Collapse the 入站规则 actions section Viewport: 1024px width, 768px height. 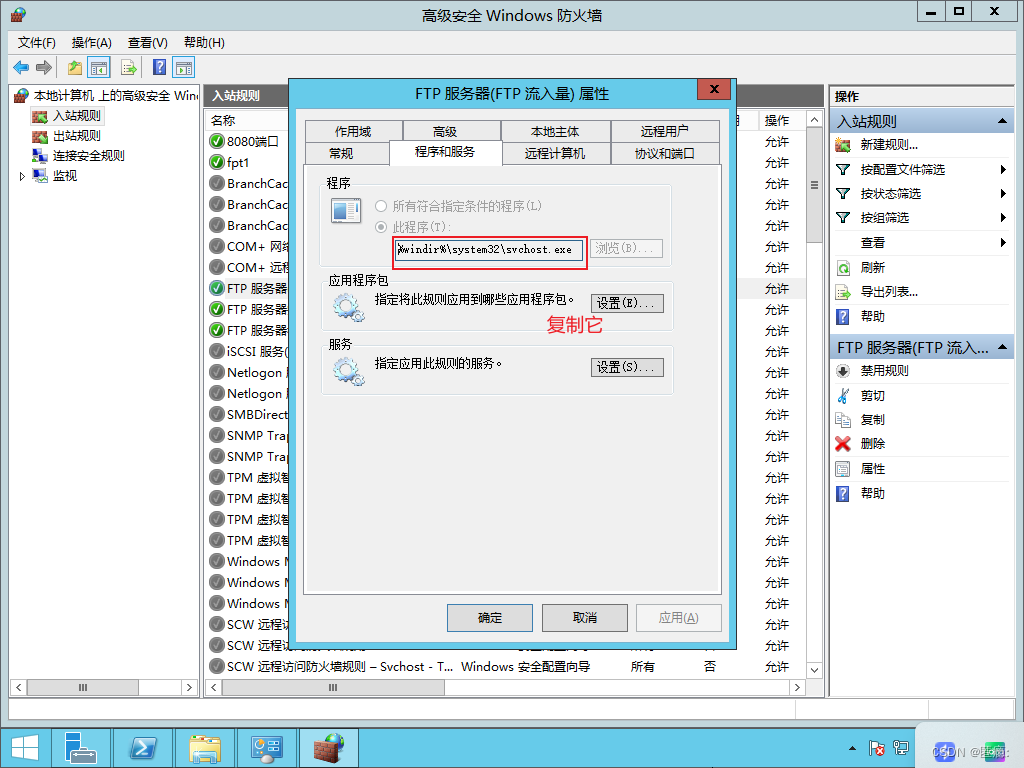tap(1002, 121)
